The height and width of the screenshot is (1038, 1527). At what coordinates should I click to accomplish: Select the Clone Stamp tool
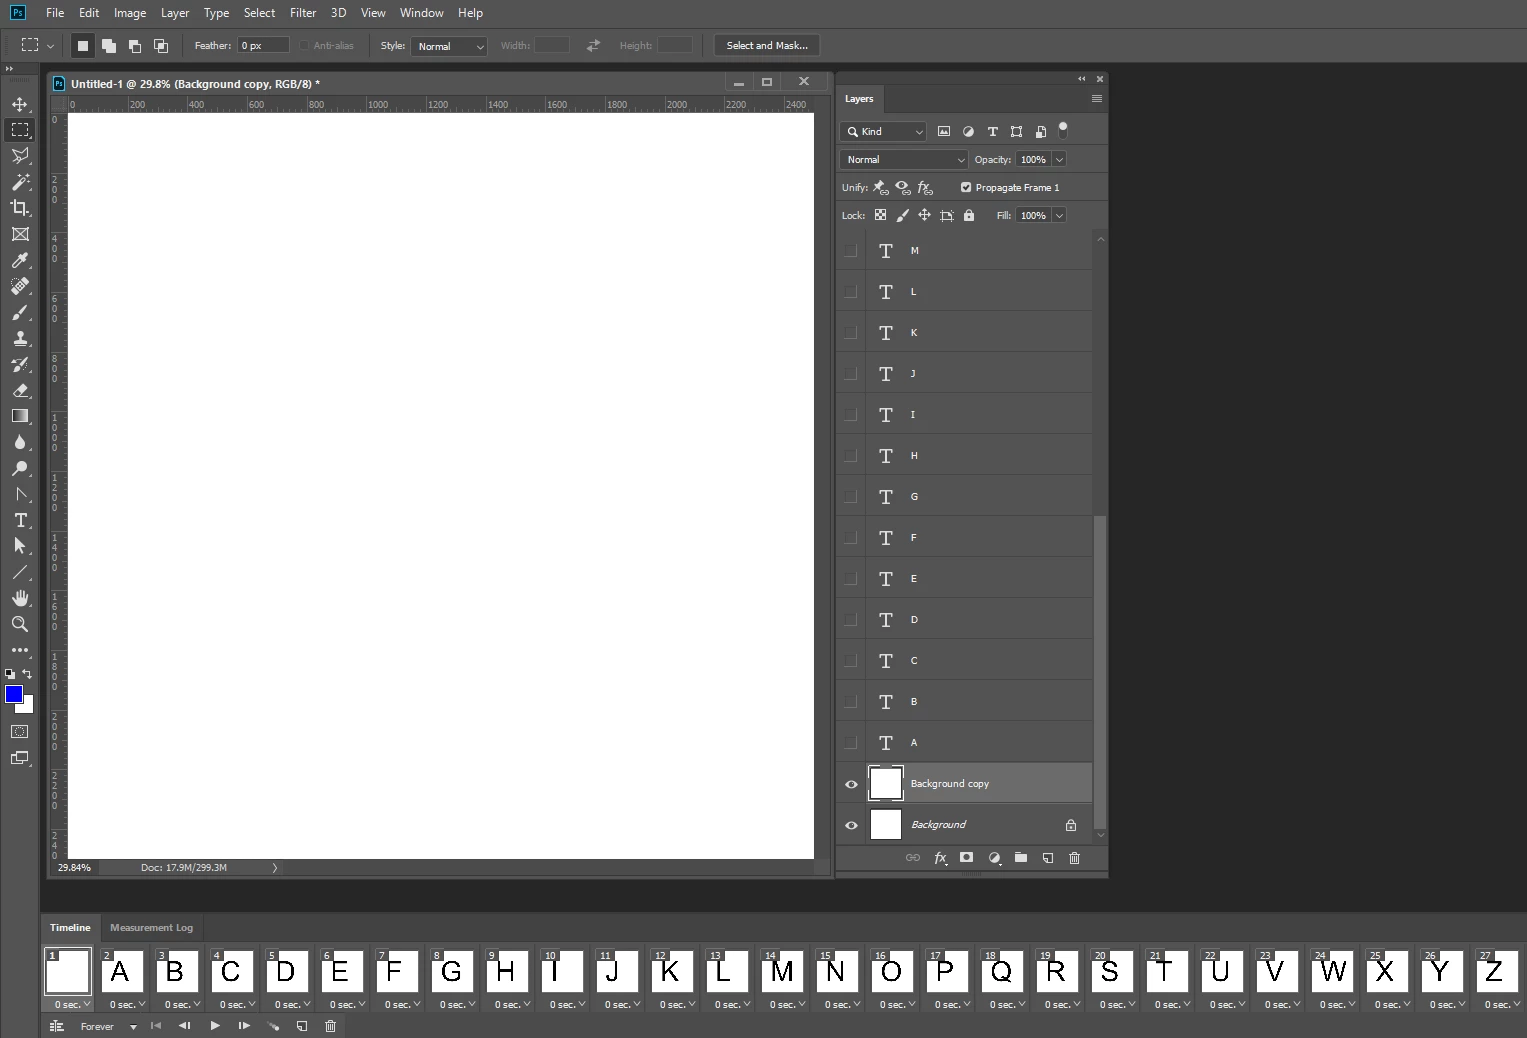(x=20, y=338)
